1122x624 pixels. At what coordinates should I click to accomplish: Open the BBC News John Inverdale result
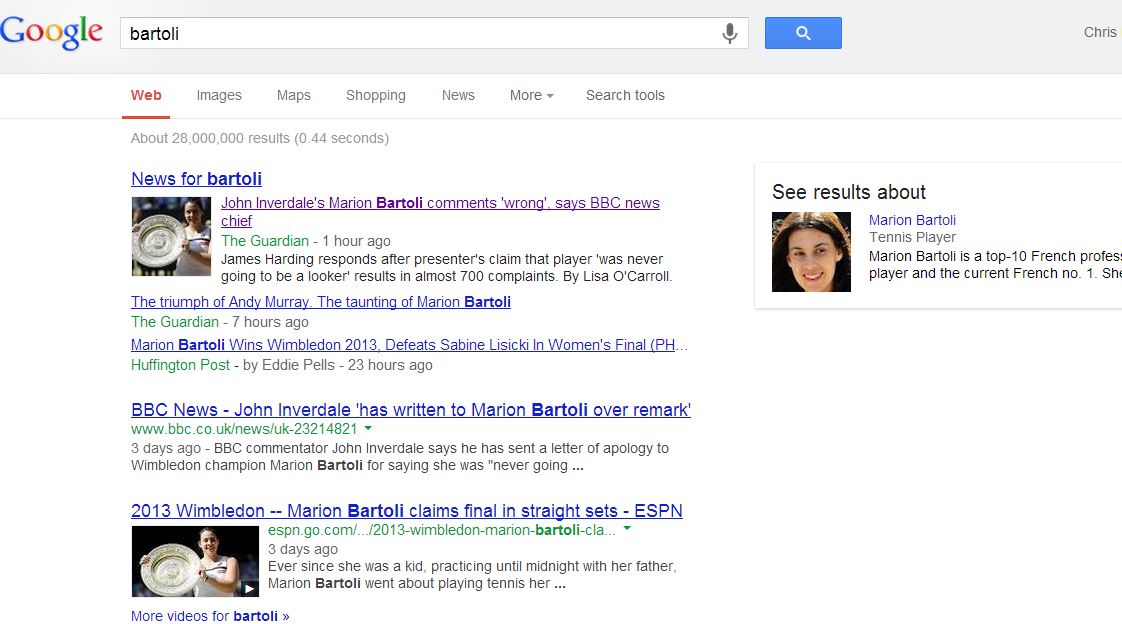click(x=411, y=410)
